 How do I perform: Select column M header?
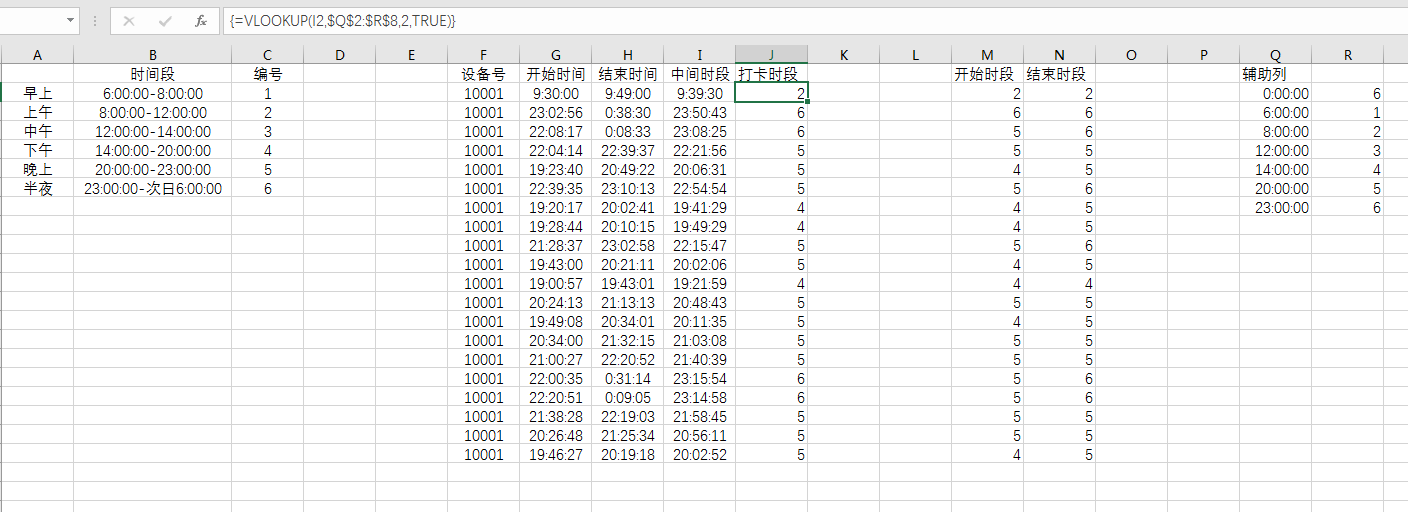pos(987,55)
